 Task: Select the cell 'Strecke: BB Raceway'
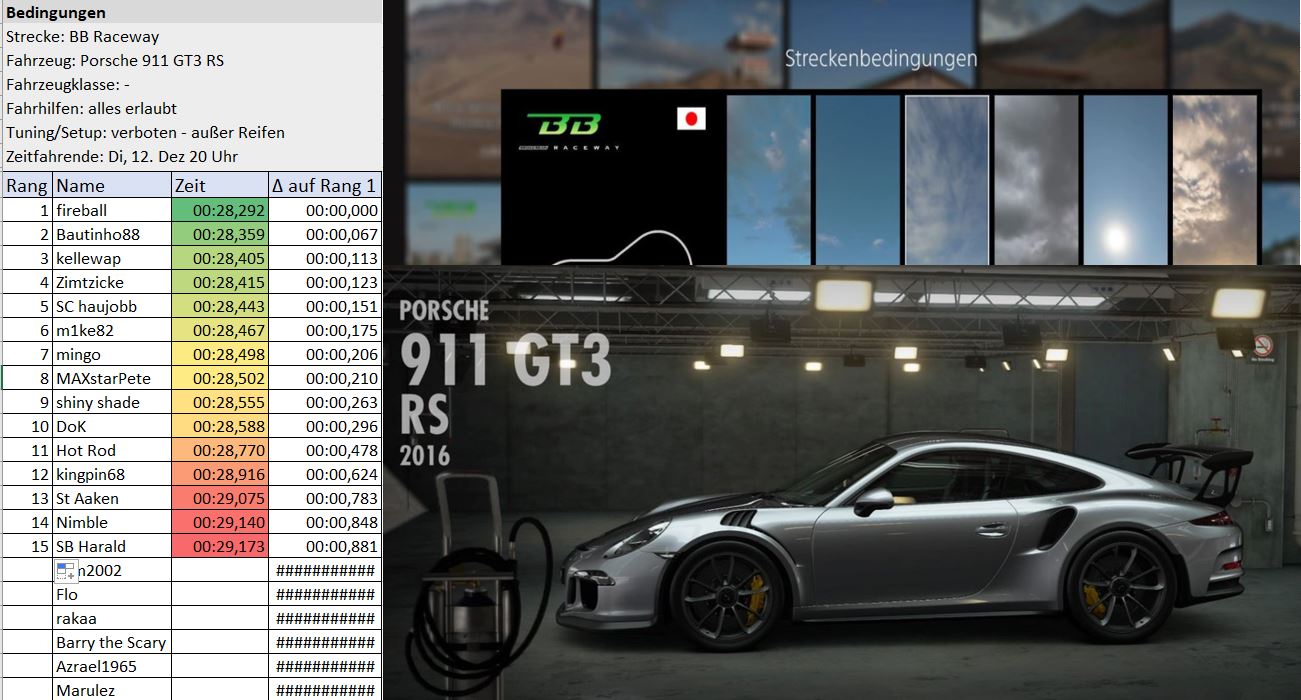pyautogui.click(x=191, y=37)
